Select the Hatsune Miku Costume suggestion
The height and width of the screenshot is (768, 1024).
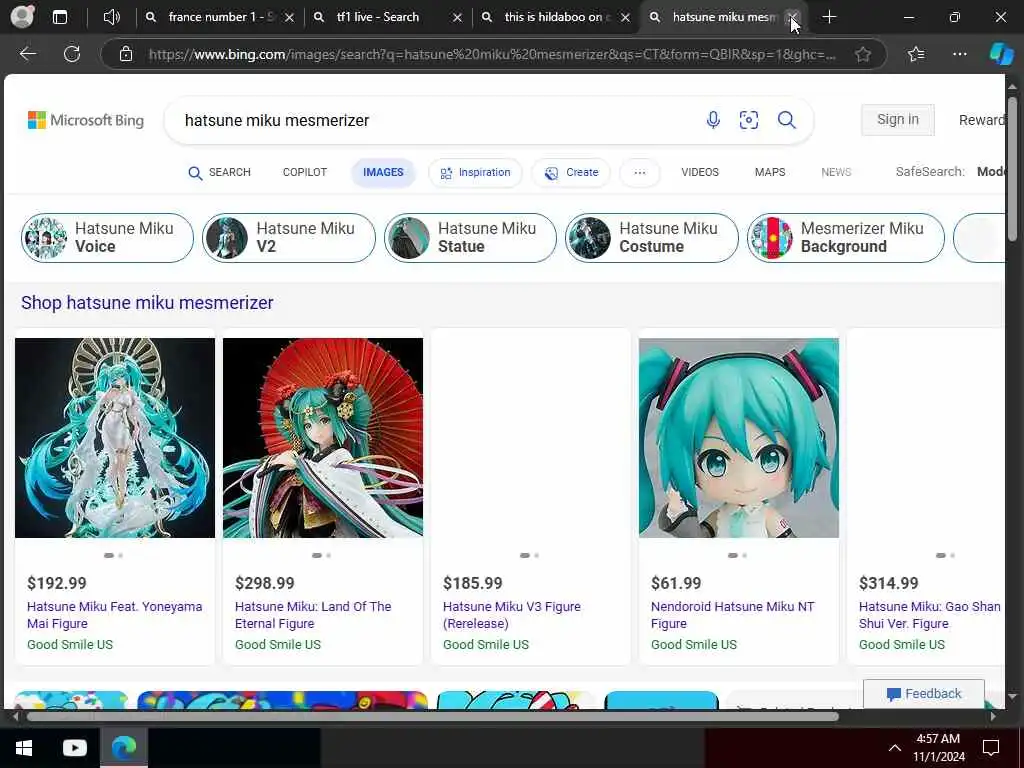tap(652, 238)
